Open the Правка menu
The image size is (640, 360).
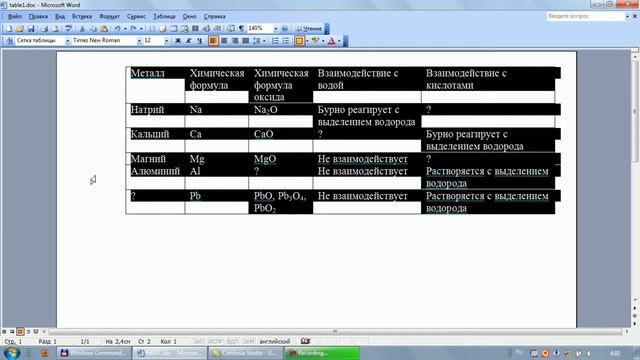click(38, 16)
